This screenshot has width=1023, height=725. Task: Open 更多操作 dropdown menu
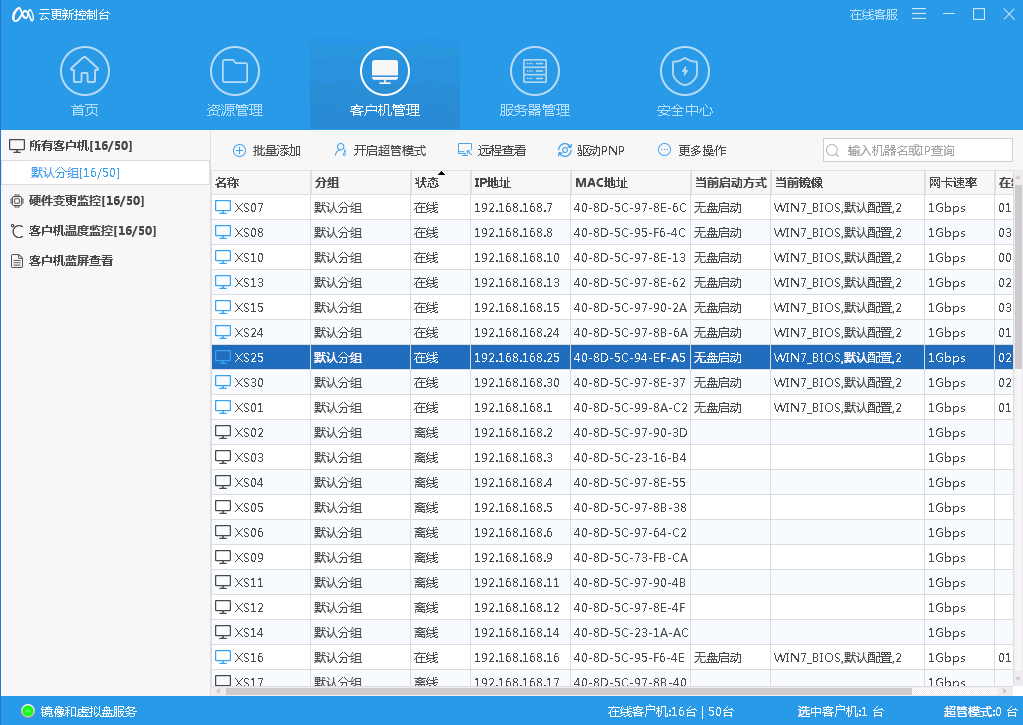(x=692, y=151)
